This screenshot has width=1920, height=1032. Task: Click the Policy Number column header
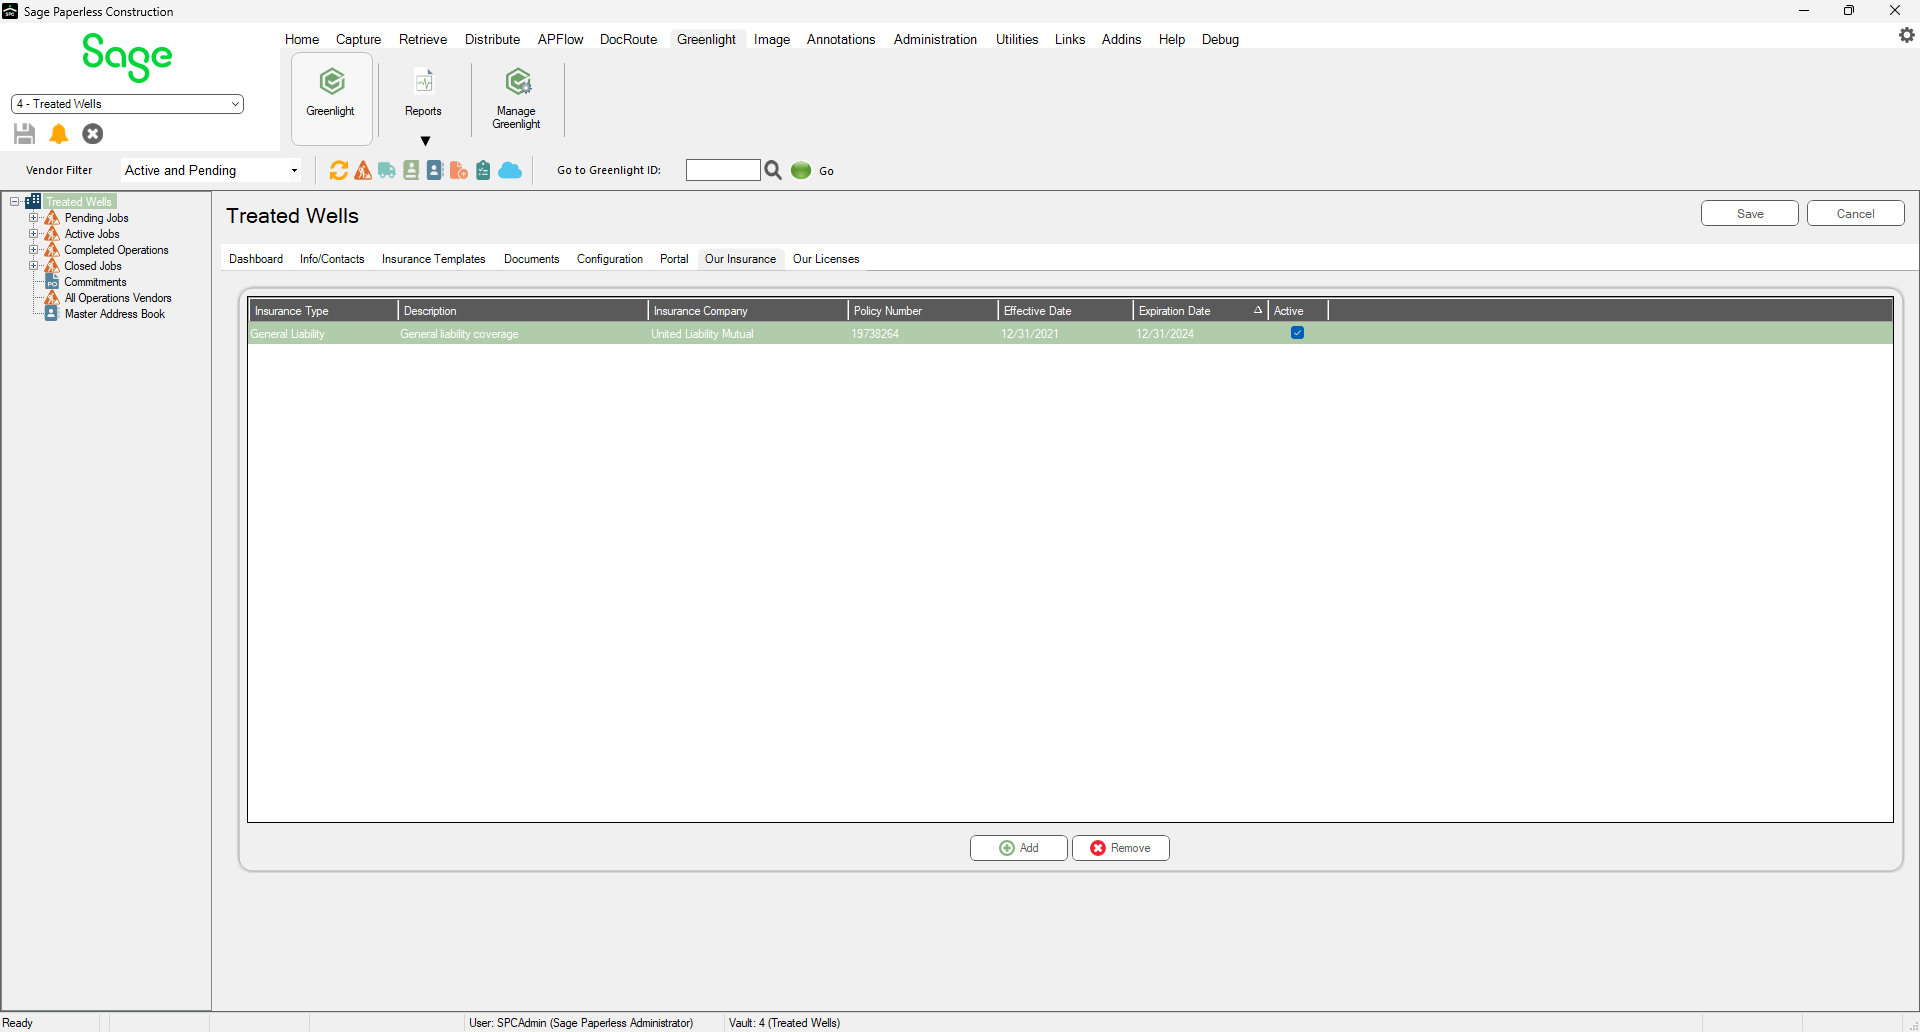click(x=923, y=311)
